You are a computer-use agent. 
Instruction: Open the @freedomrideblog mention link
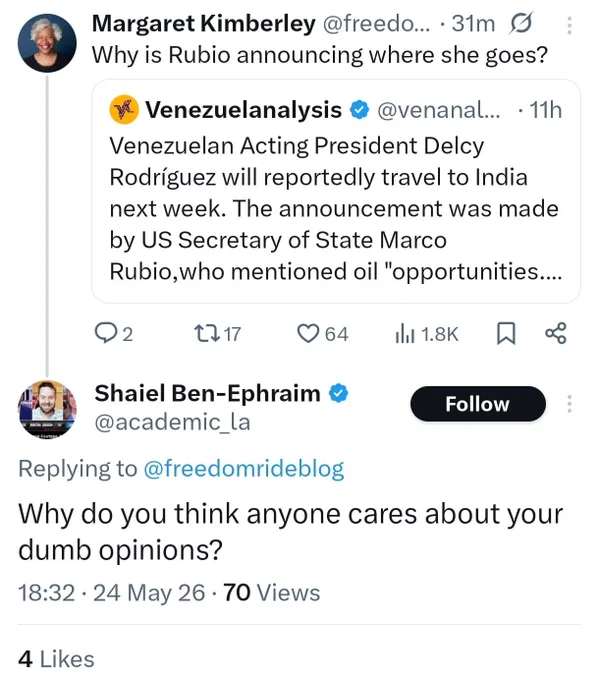(x=244, y=469)
